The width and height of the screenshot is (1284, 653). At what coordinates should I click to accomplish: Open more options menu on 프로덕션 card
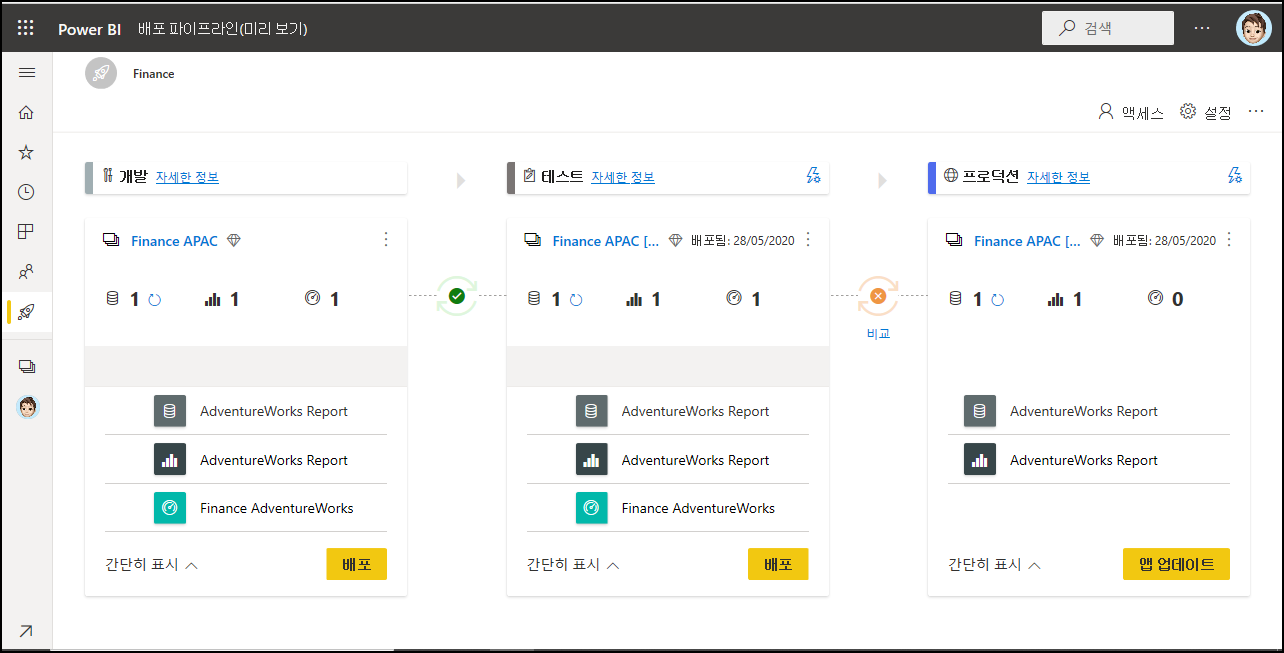[x=1229, y=240]
